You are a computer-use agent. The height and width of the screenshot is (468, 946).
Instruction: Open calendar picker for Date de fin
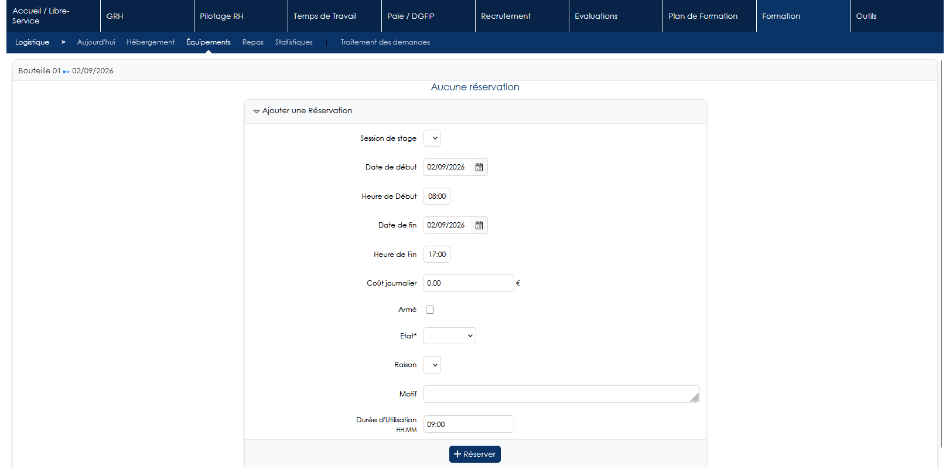[x=479, y=225]
